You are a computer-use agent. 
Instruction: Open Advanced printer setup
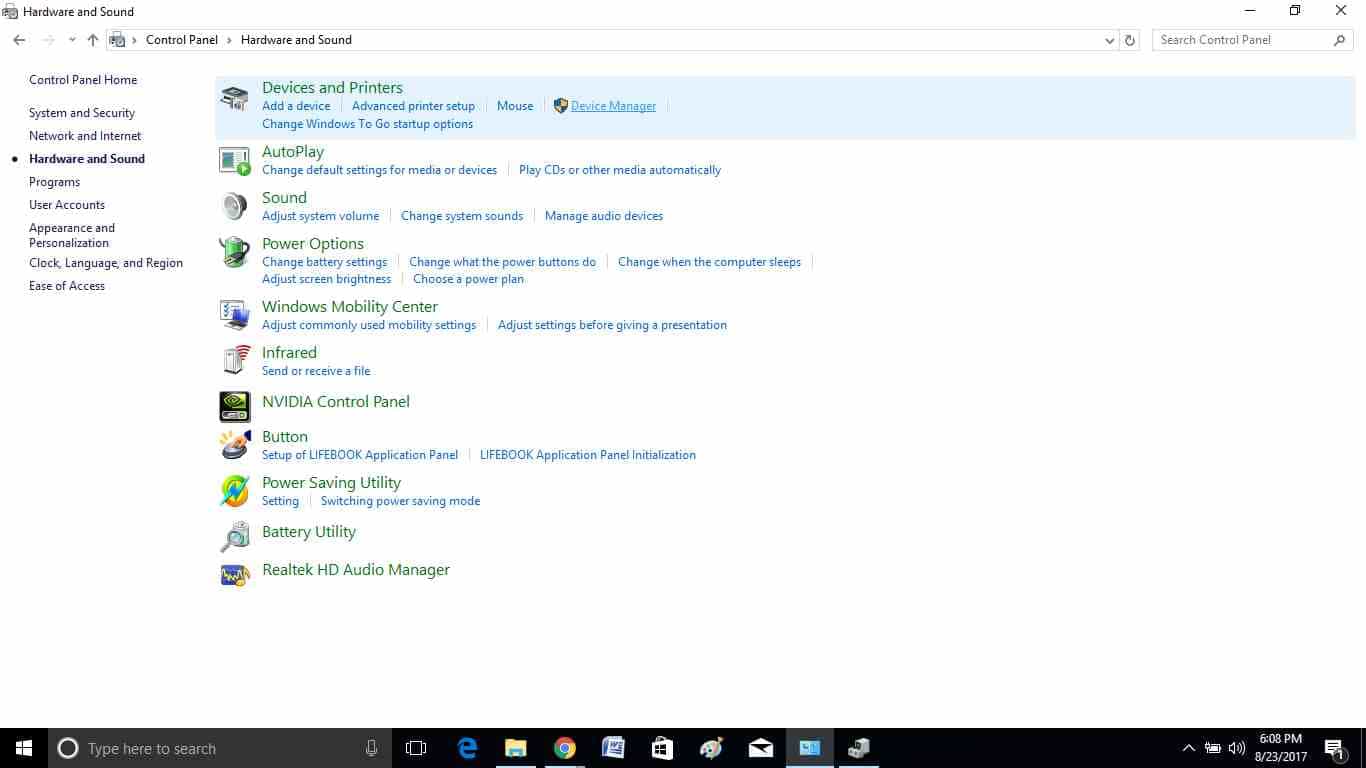[413, 106]
